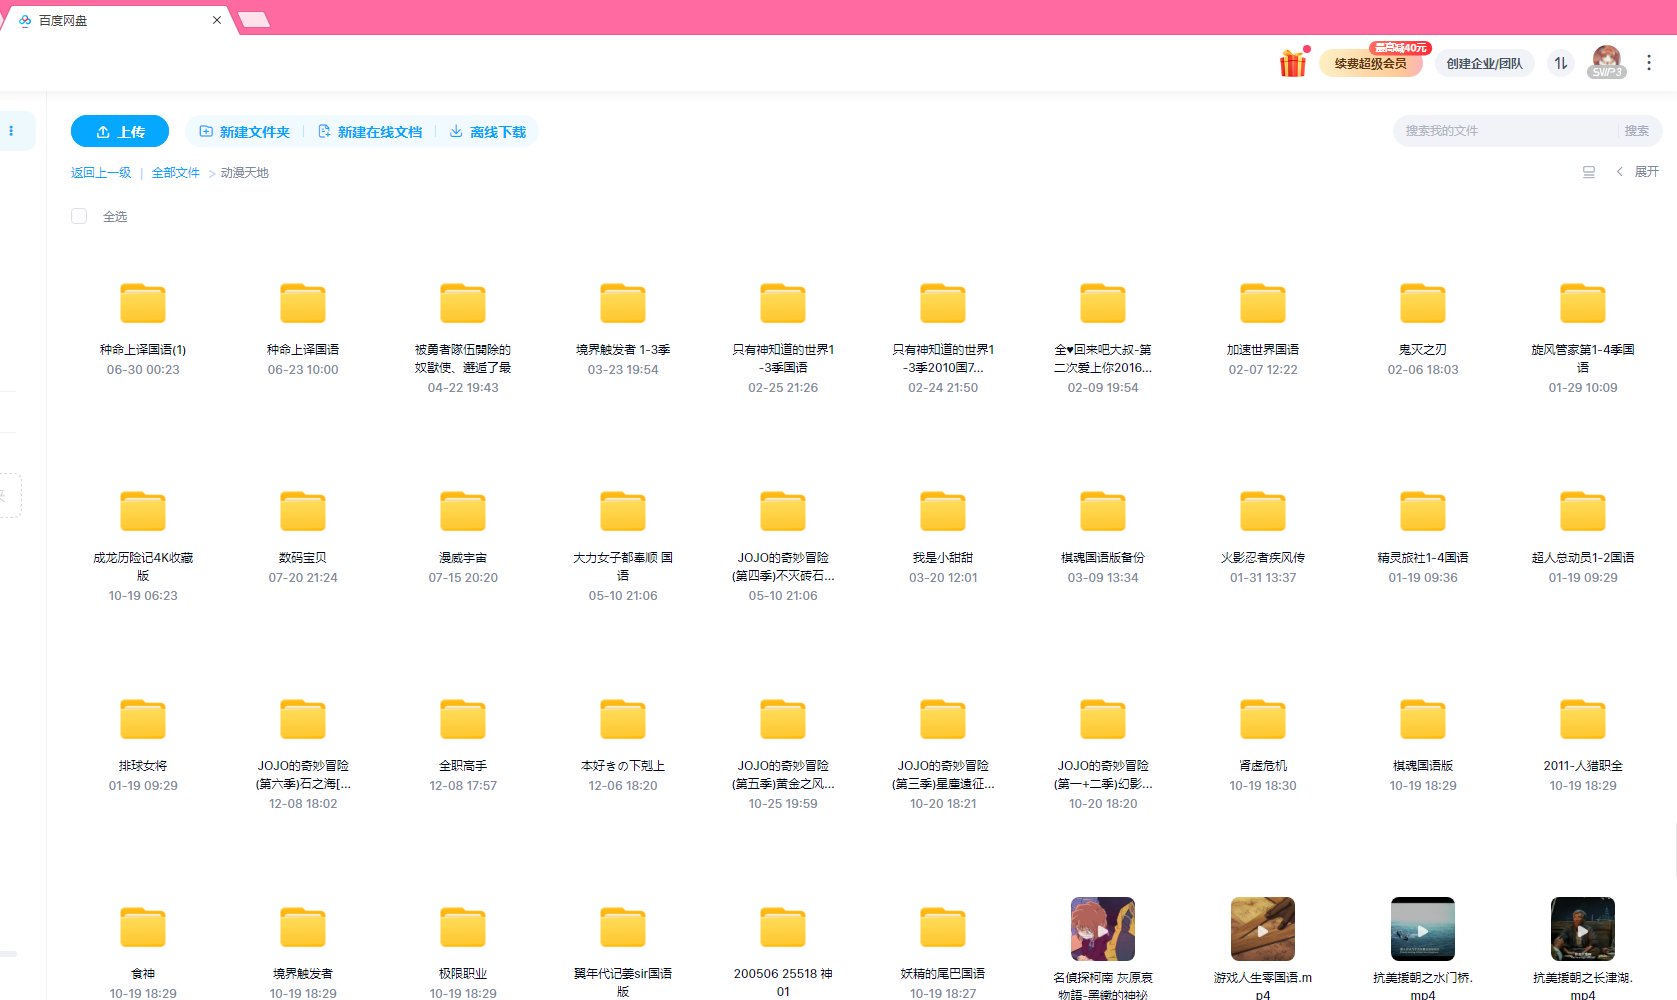This screenshot has width=1677, height=1000.
Task: Click folder name JOJO的奇妙冒险(第一+二季)幻影
Action: click(x=1103, y=775)
